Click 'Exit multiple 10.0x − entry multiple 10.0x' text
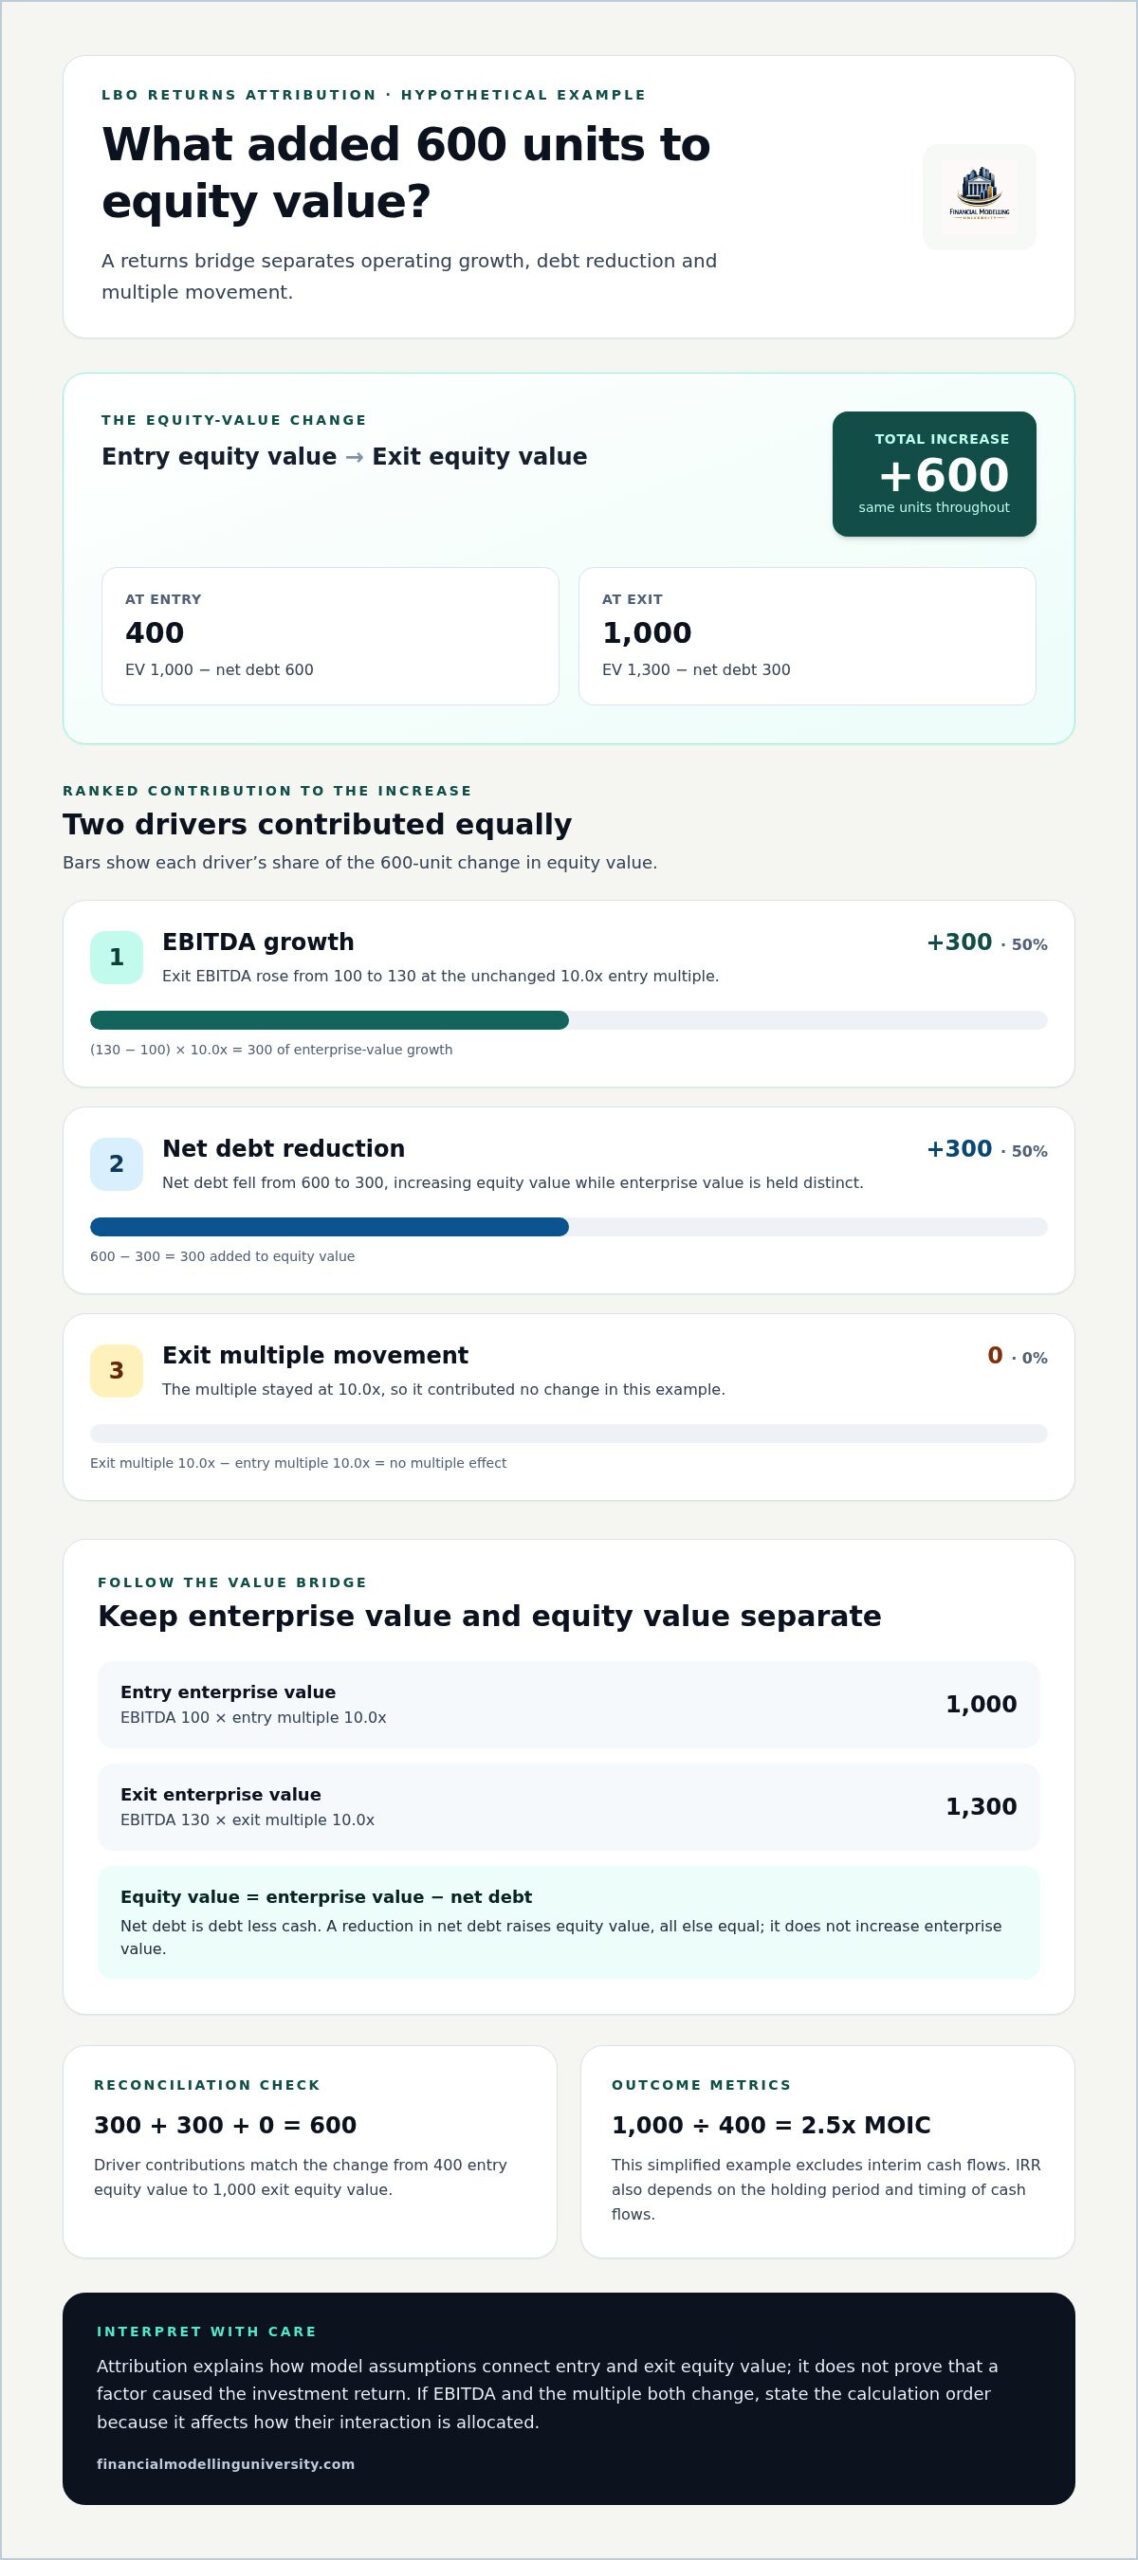The image size is (1138, 2560). point(298,1463)
